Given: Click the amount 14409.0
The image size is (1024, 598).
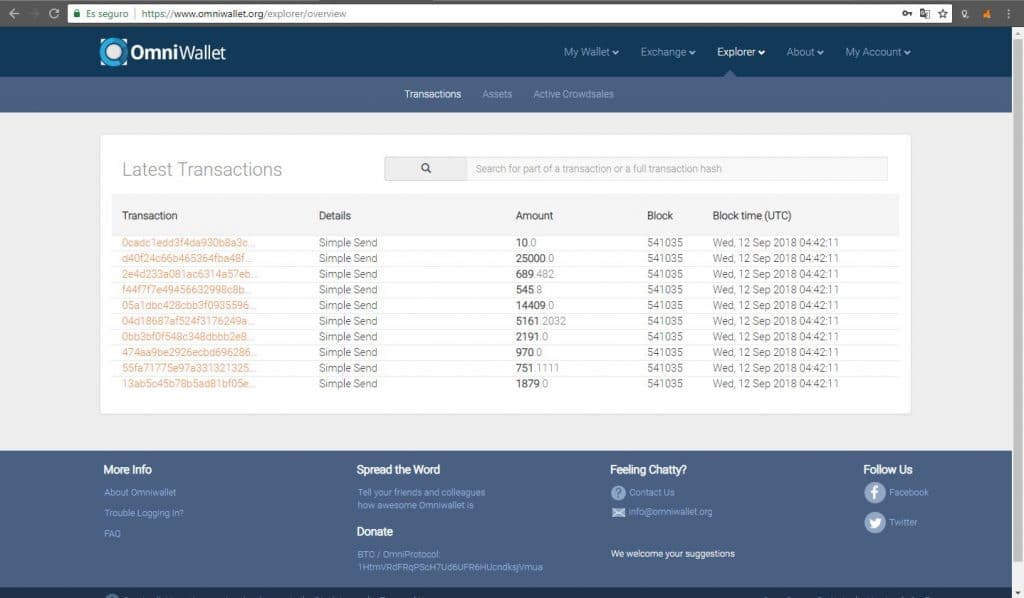Looking at the screenshot, I should pos(535,305).
